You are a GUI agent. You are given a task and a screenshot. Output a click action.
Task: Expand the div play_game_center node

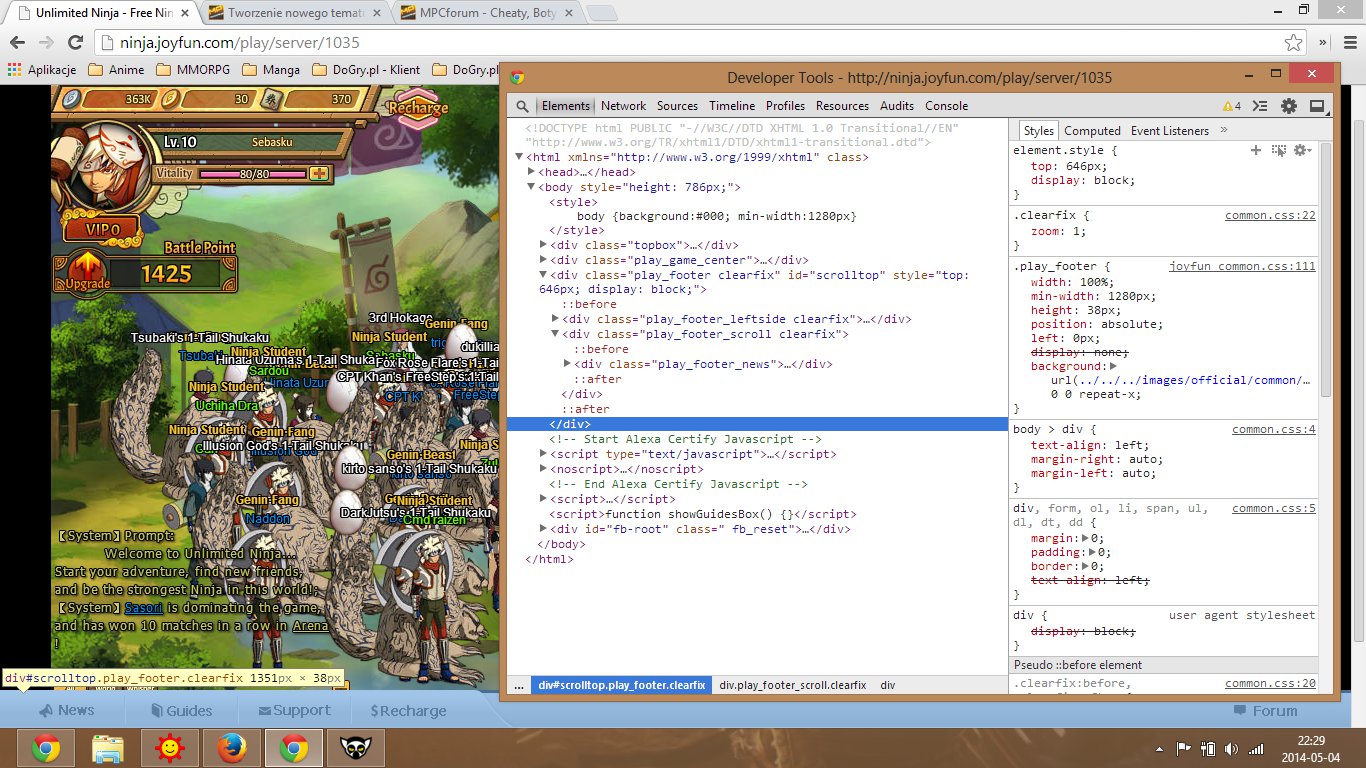click(543, 260)
